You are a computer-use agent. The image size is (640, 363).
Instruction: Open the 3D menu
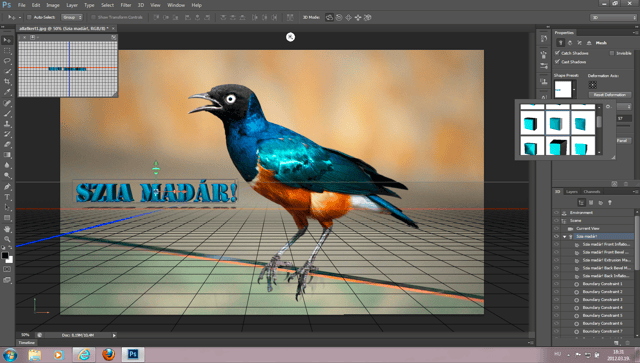point(141,5)
